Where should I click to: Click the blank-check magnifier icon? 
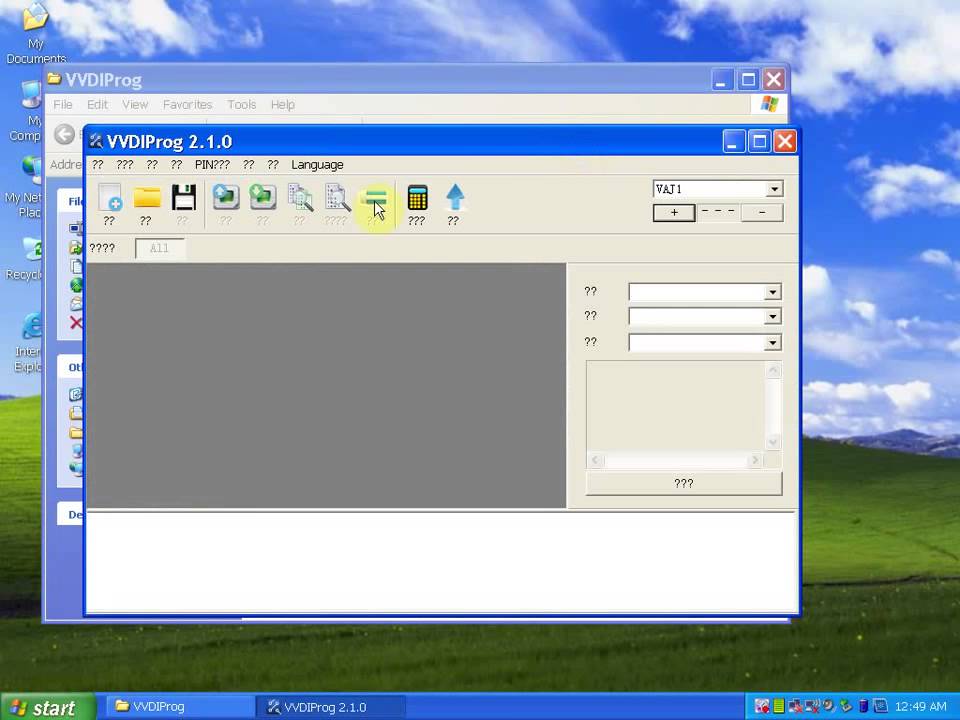[x=337, y=198]
